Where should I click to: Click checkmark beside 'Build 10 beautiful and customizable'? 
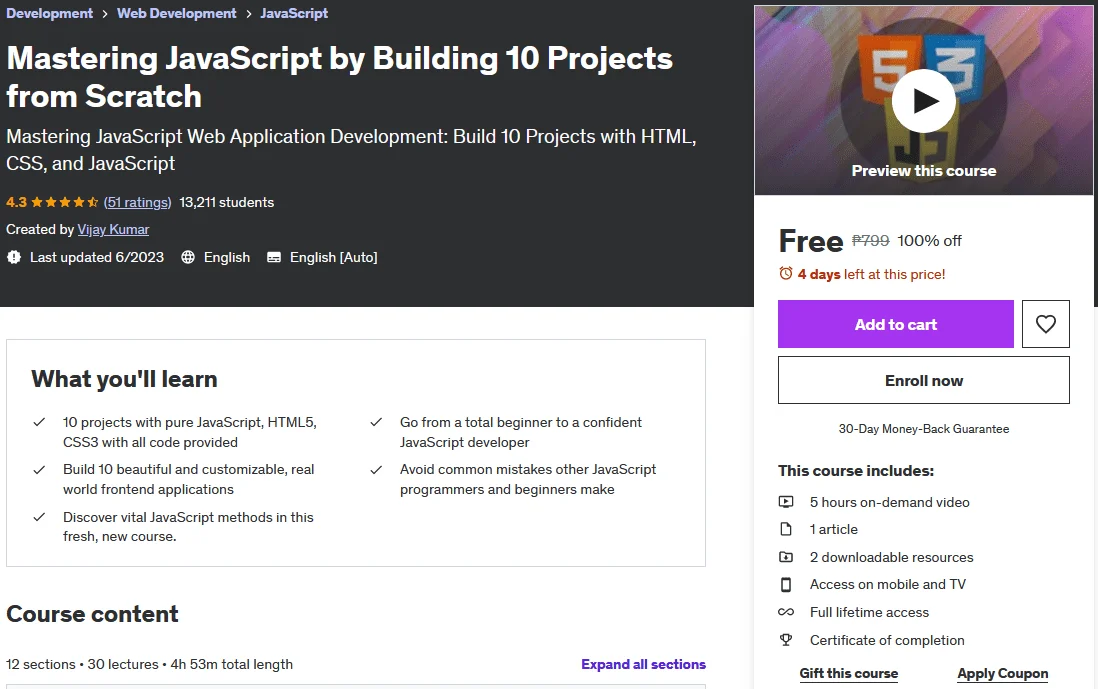point(39,470)
